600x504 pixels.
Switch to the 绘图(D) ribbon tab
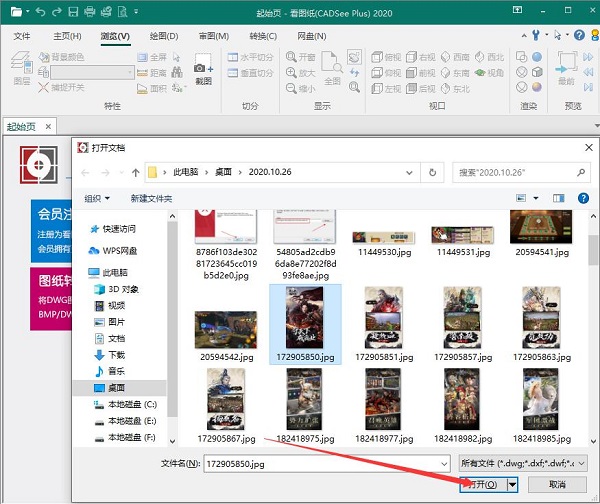coord(162,36)
